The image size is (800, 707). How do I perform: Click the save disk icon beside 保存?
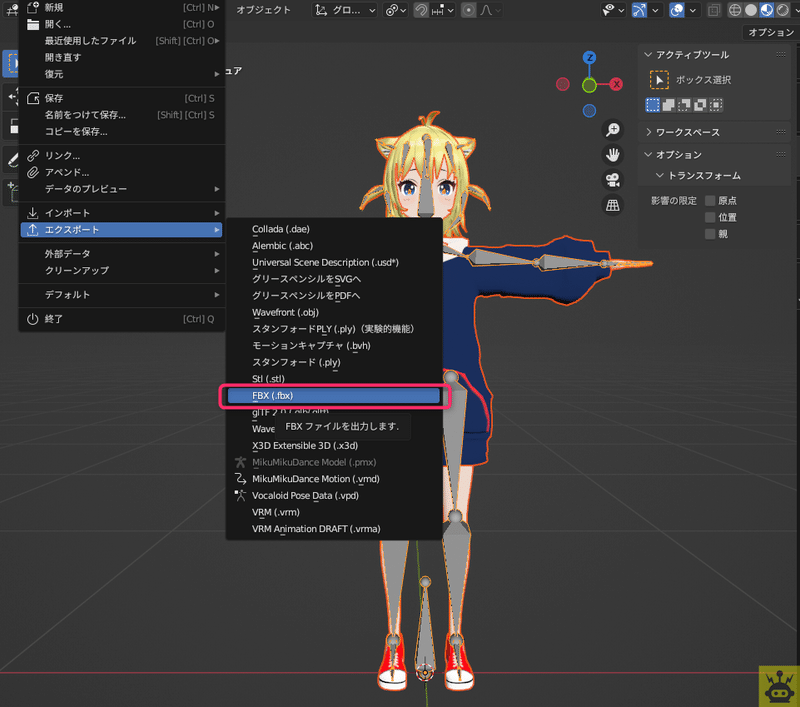coord(33,98)
